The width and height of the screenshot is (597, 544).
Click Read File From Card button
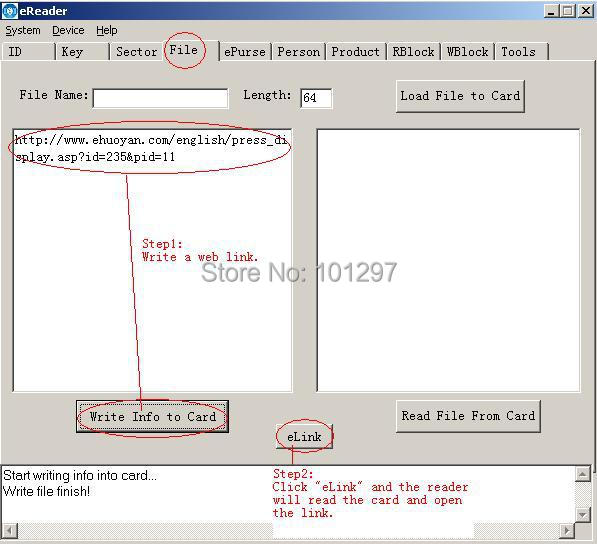click(468, 416)
